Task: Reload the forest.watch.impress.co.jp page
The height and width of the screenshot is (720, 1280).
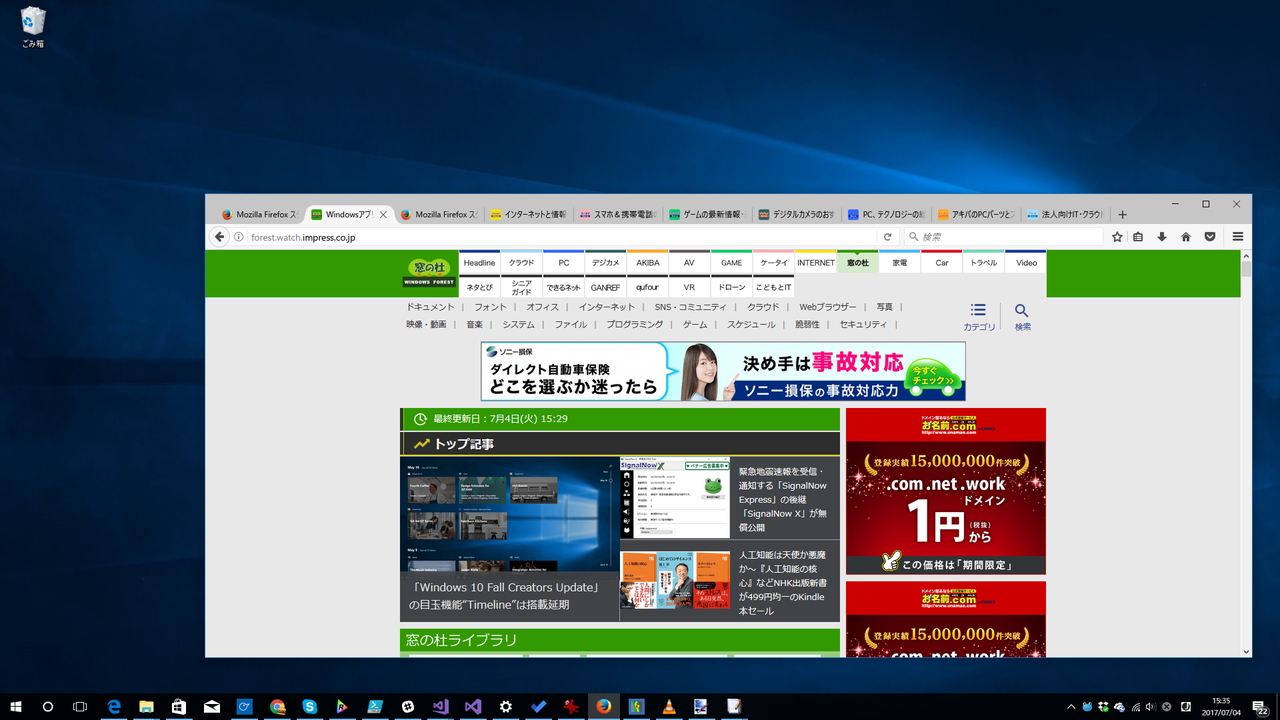Action: click(x=887, y=237)
